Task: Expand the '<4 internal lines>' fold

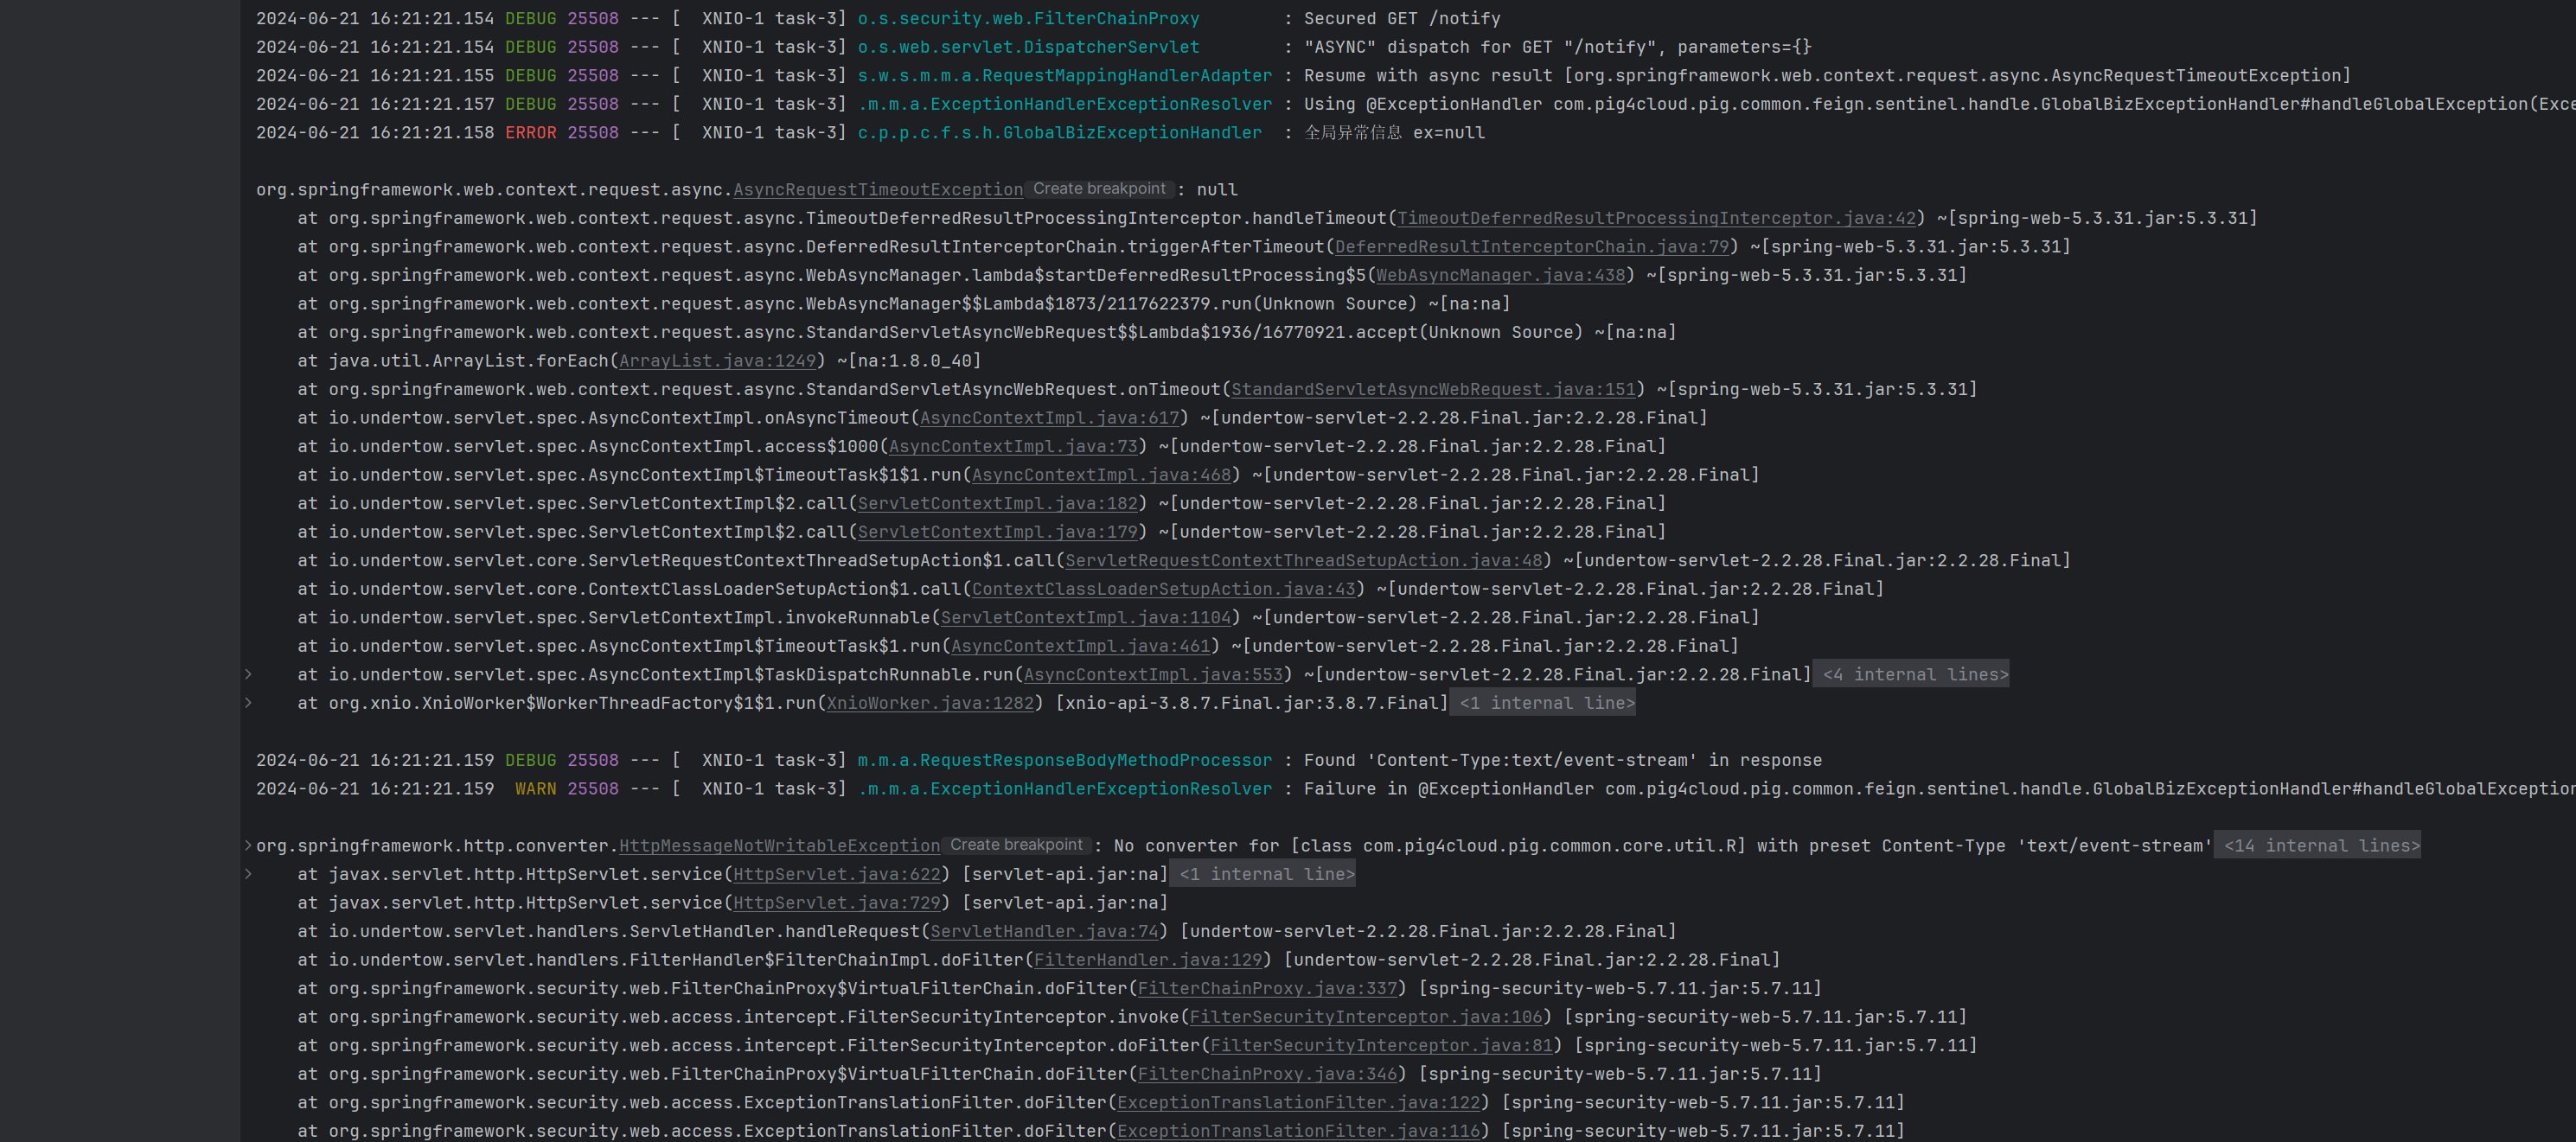Action: 1910,674
